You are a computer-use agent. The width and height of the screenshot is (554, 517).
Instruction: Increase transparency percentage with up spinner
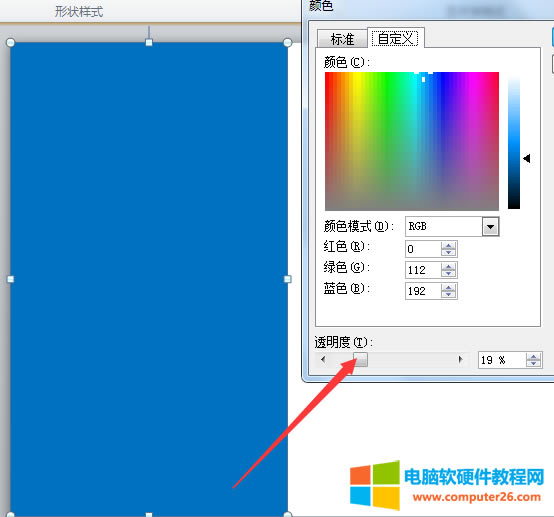pos(534,357)
